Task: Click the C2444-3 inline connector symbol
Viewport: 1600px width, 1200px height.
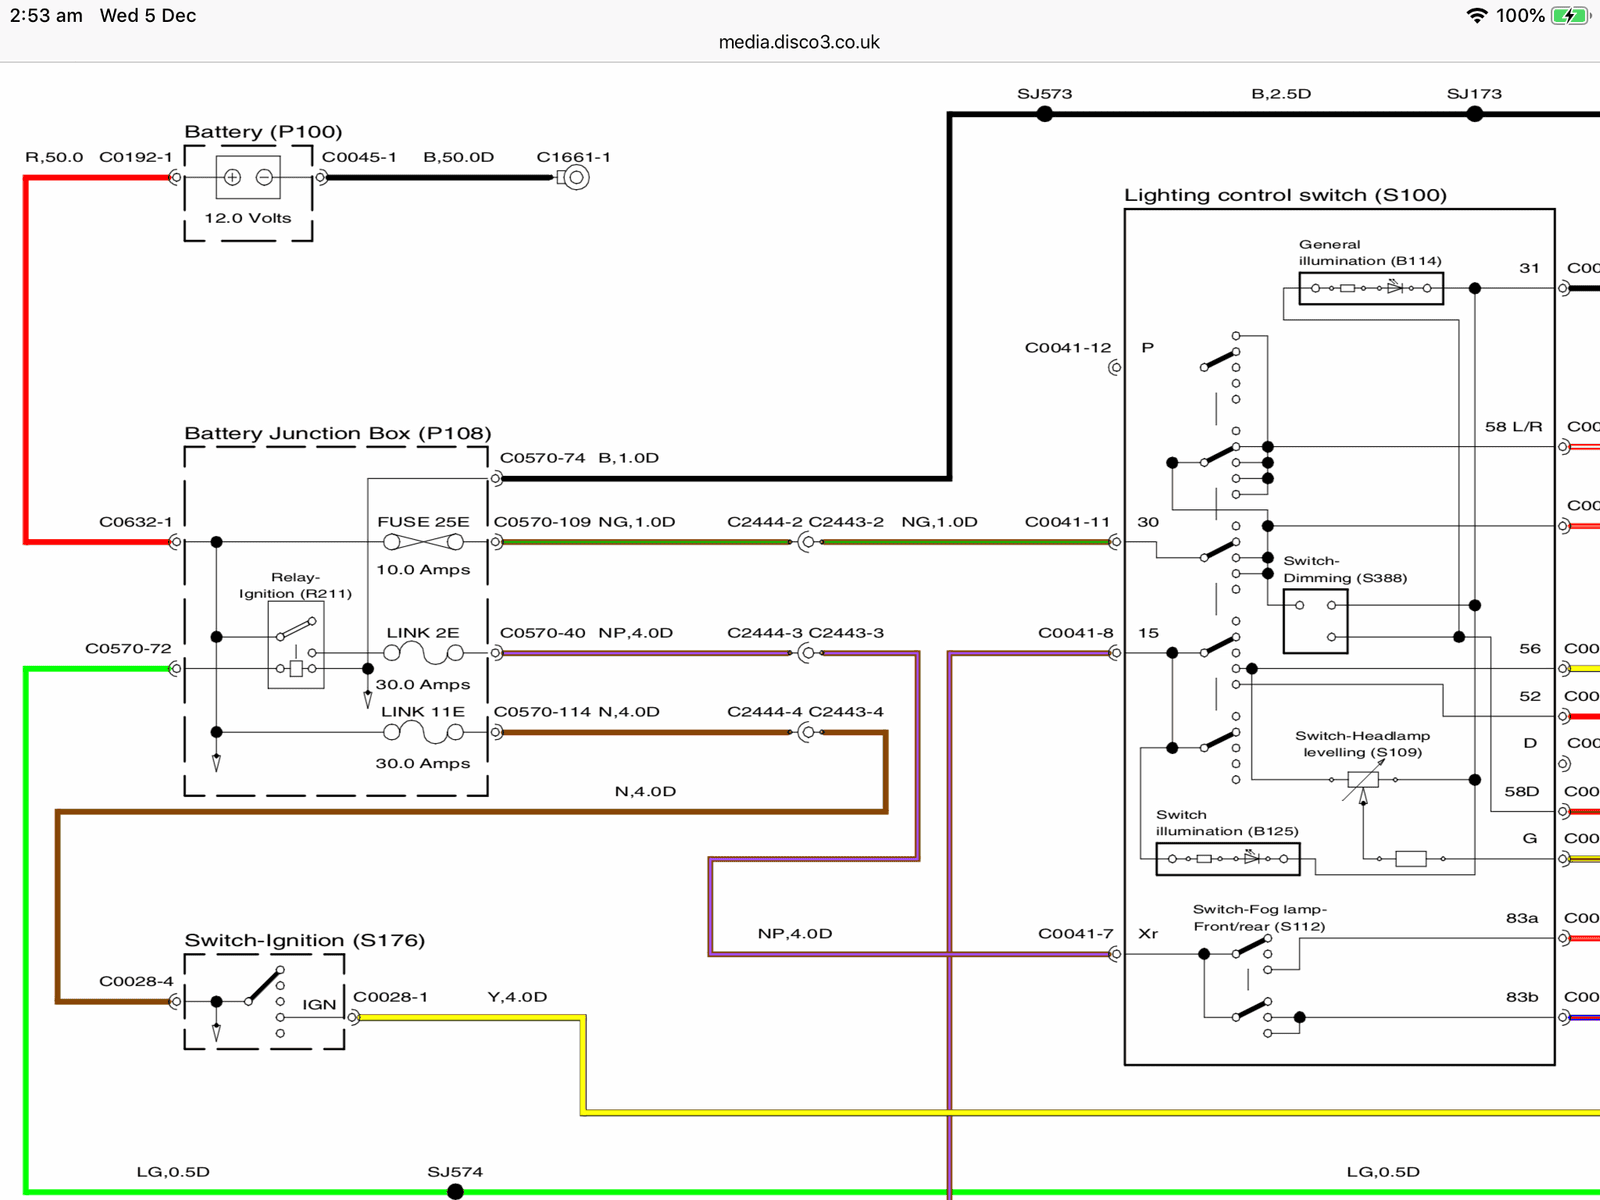Action: (x=806, y=653)
